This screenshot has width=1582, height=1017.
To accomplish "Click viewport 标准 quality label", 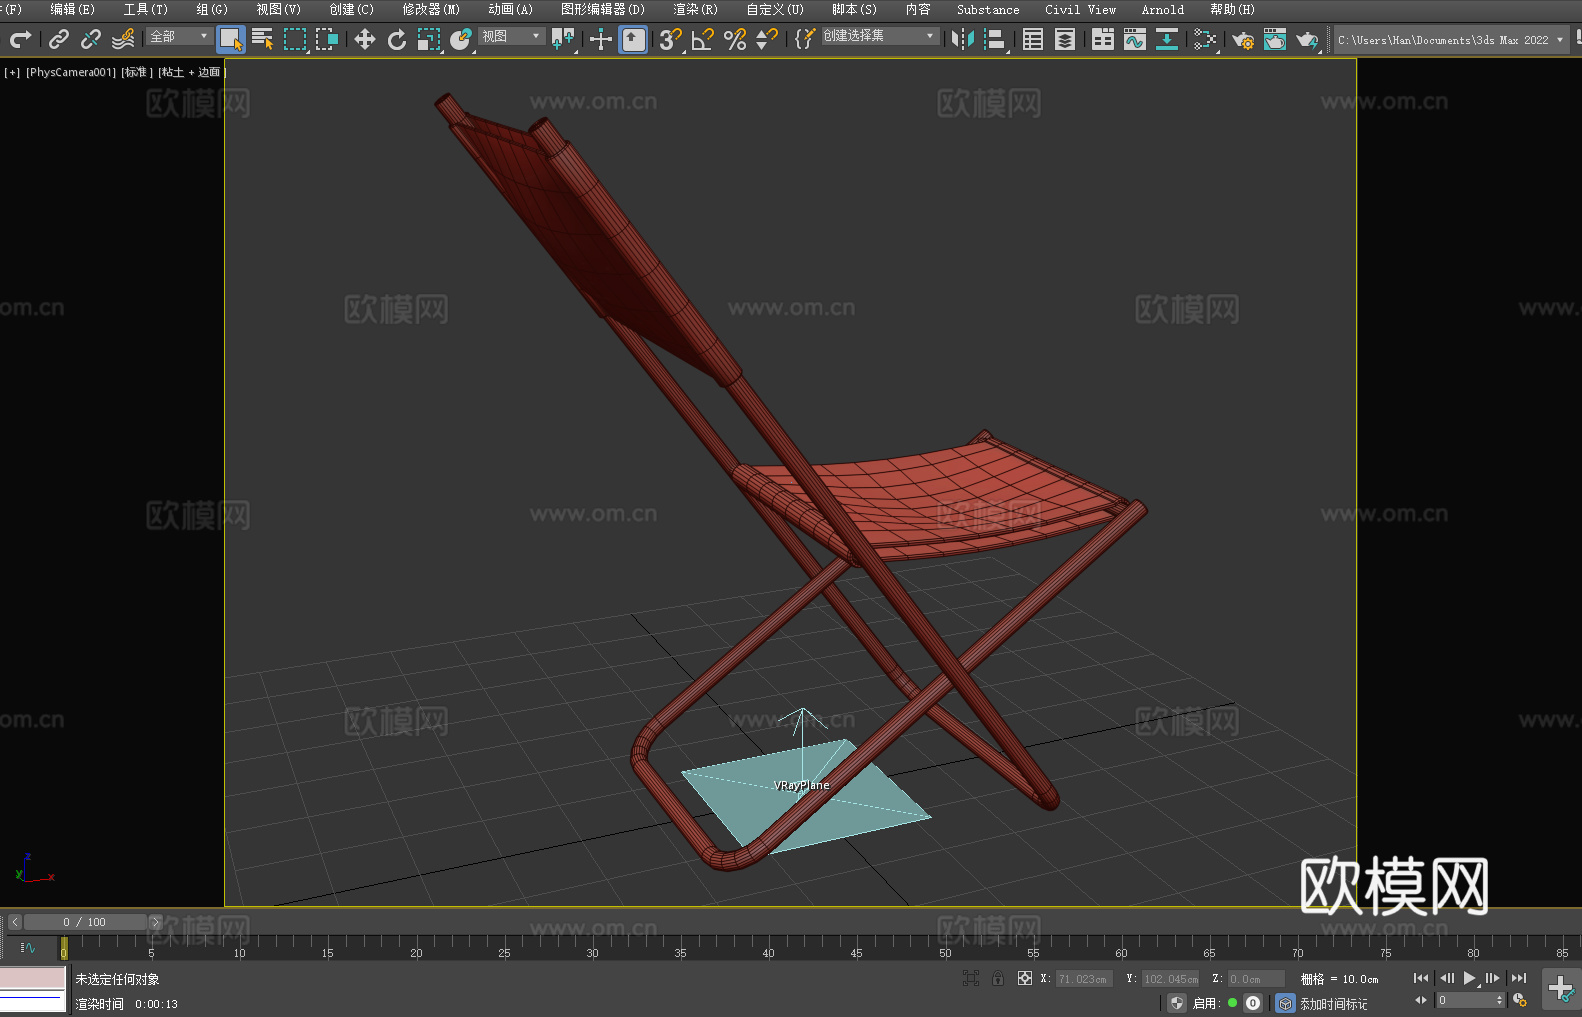I will 137,72.
